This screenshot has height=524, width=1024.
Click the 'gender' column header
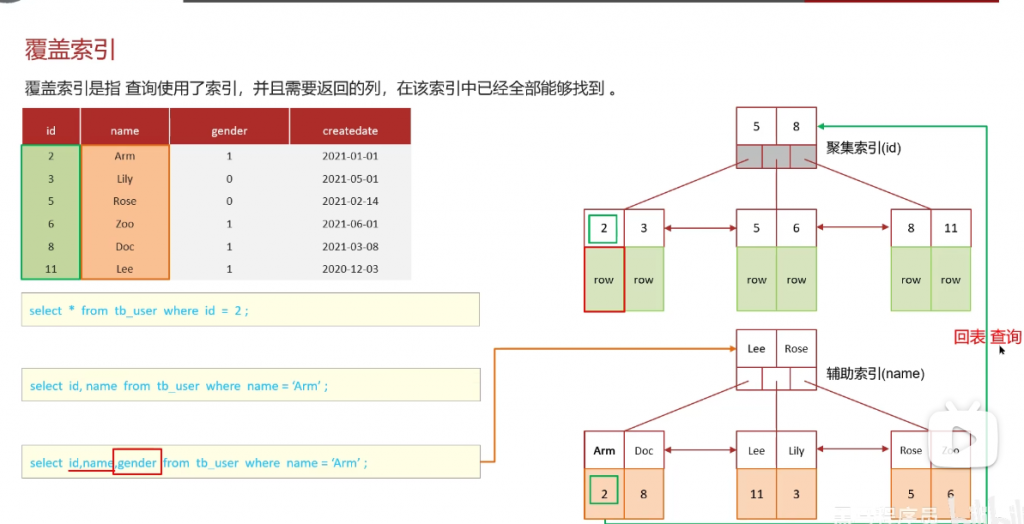point(229,130)
